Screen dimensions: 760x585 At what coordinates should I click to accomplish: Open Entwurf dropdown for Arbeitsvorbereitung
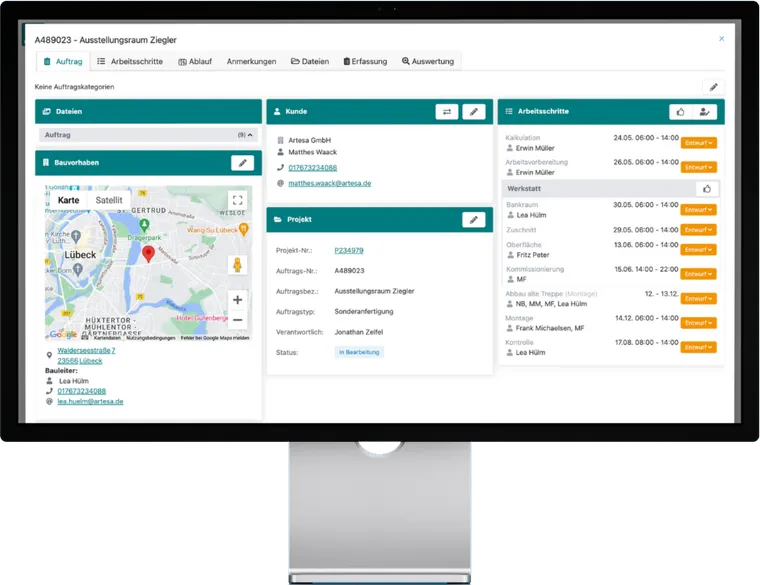pos(698,167)
